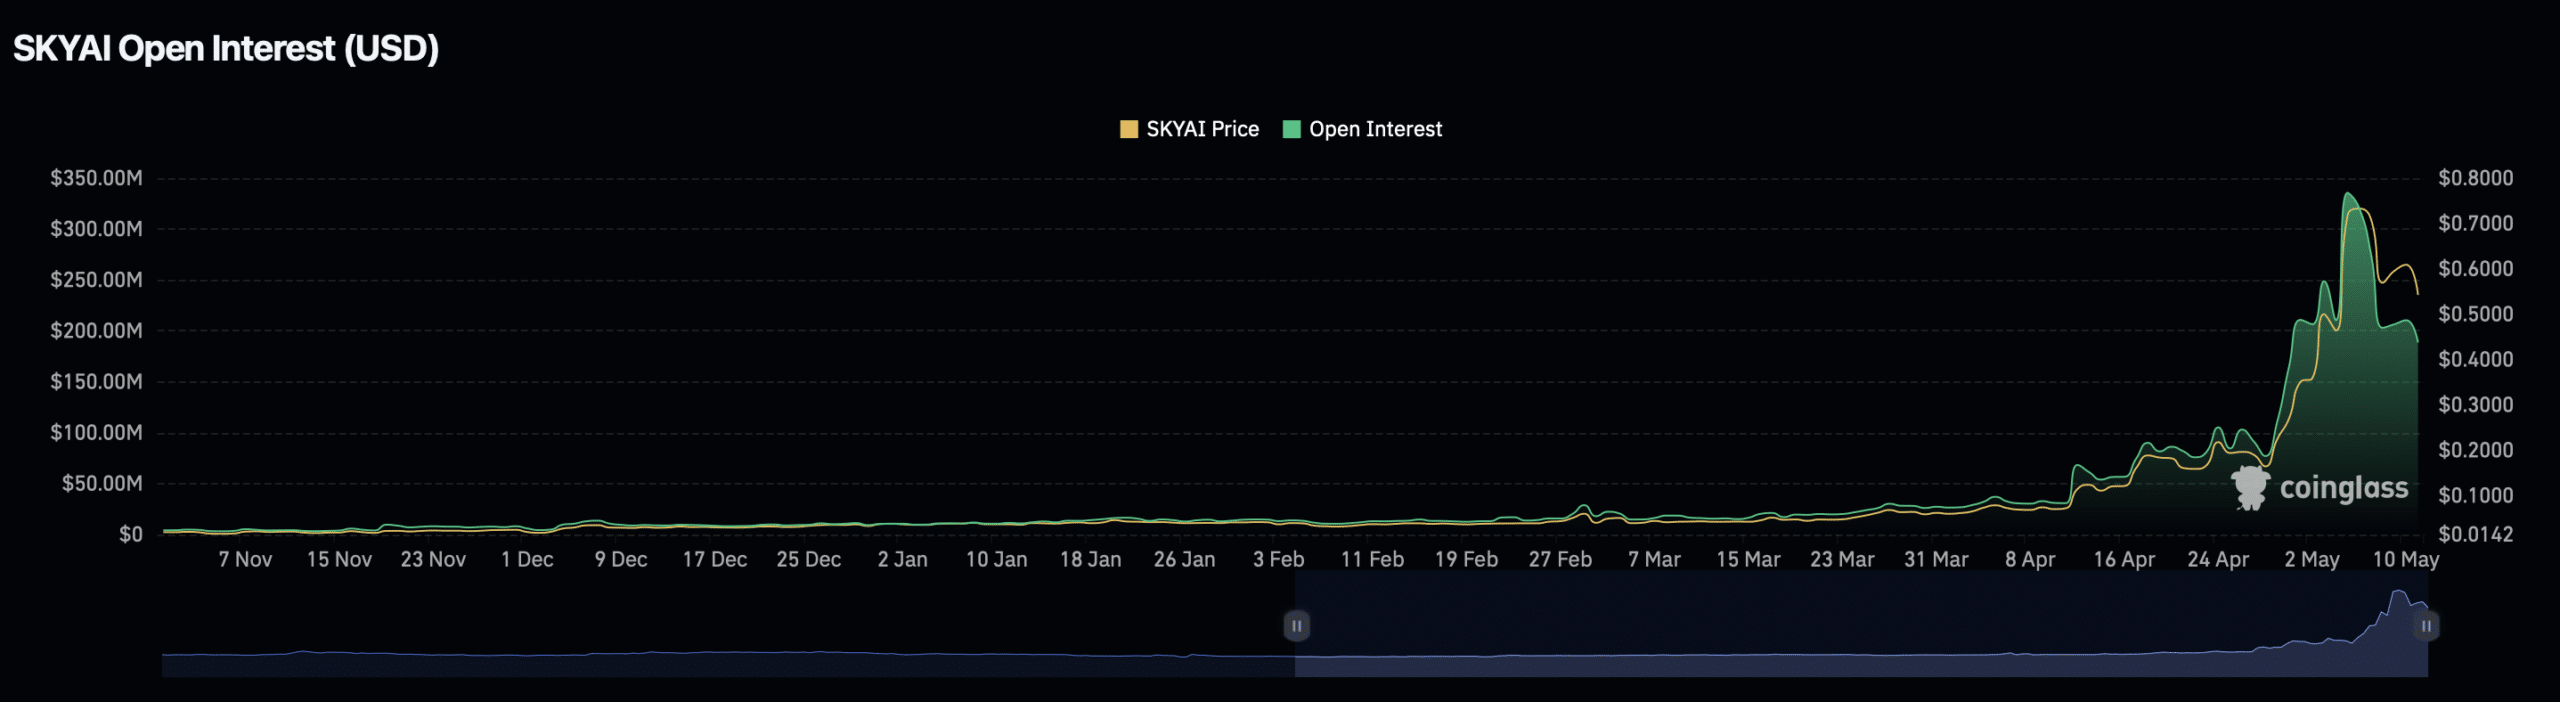Click the 10 May date label

2405,560
